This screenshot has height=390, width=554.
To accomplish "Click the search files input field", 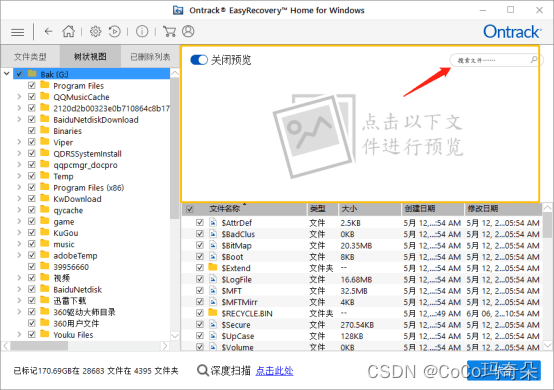I will click(x=494, y=60).
